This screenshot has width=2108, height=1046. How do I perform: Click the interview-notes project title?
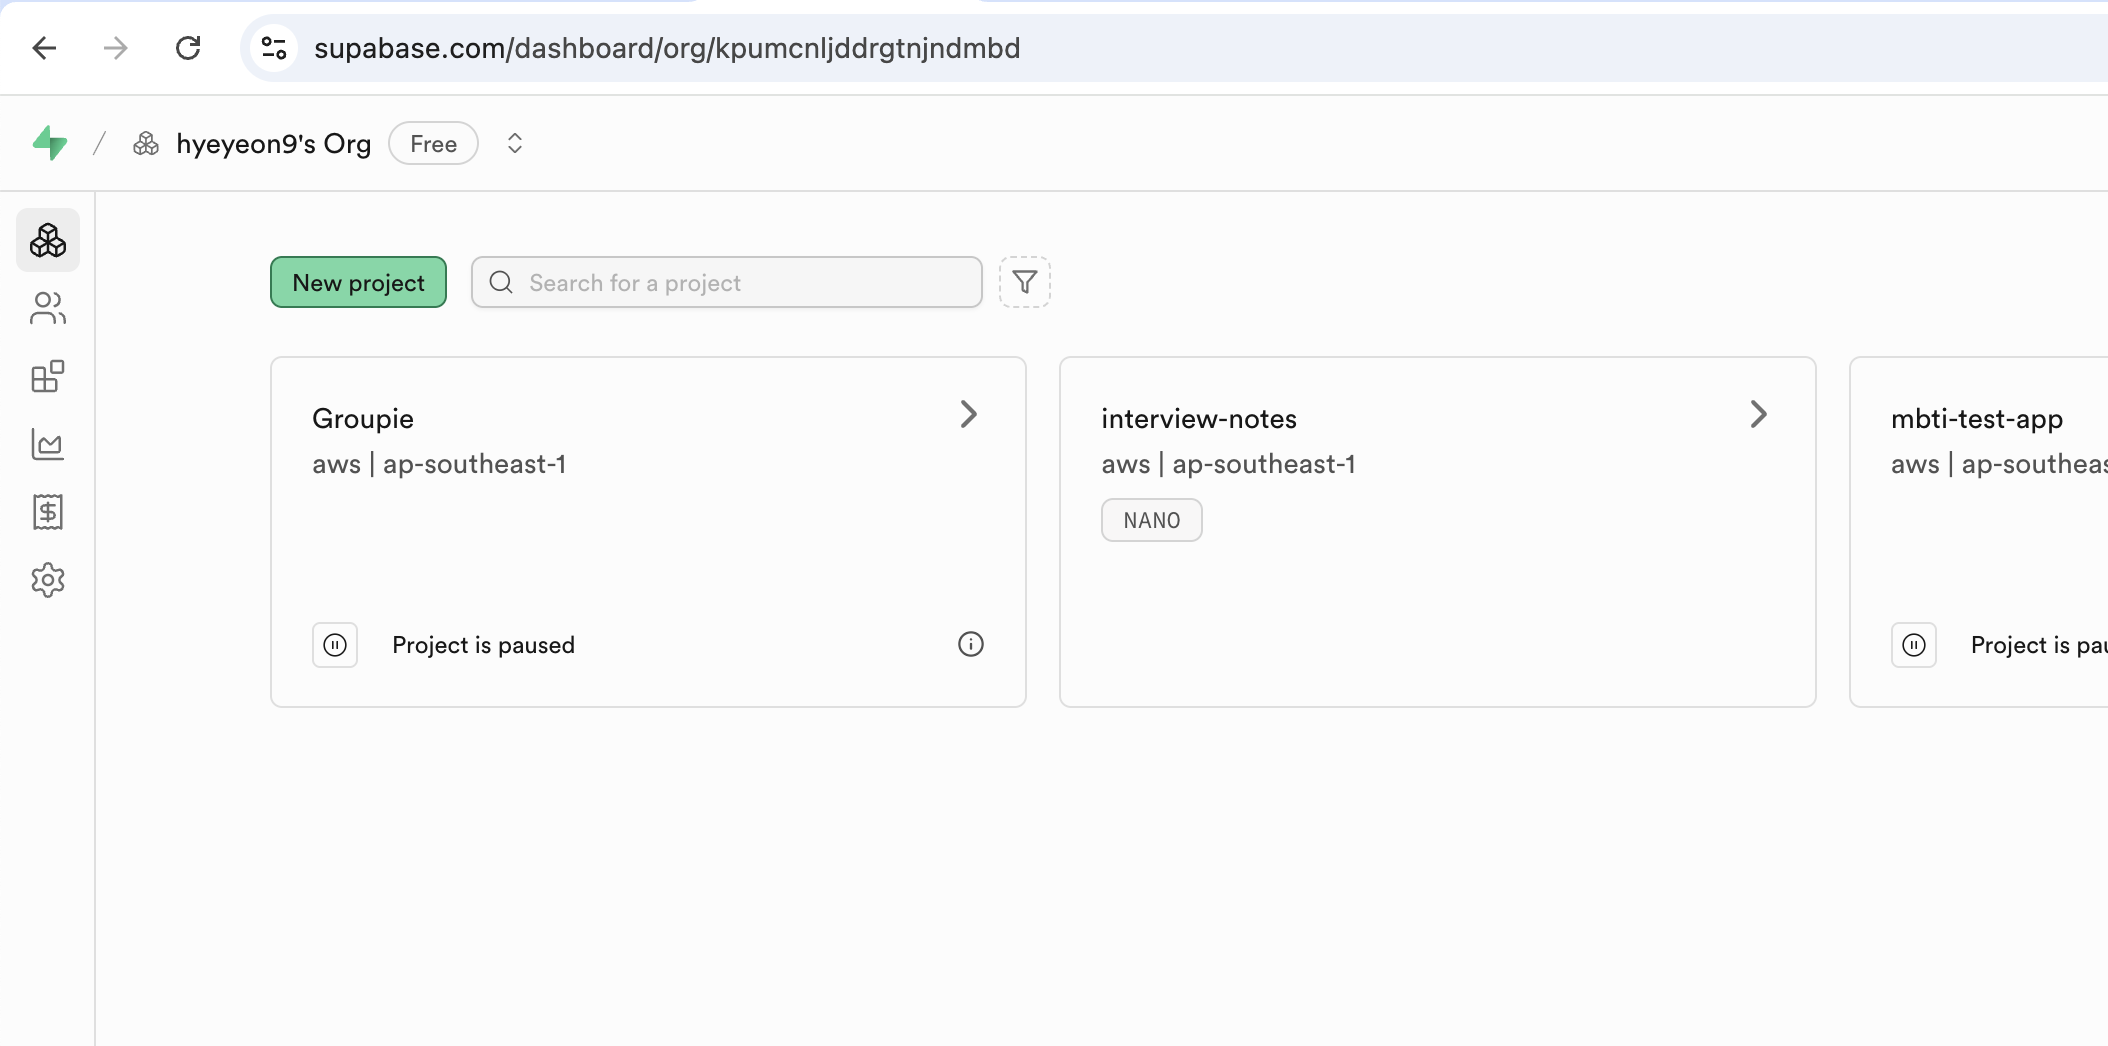click(1199, 419)
